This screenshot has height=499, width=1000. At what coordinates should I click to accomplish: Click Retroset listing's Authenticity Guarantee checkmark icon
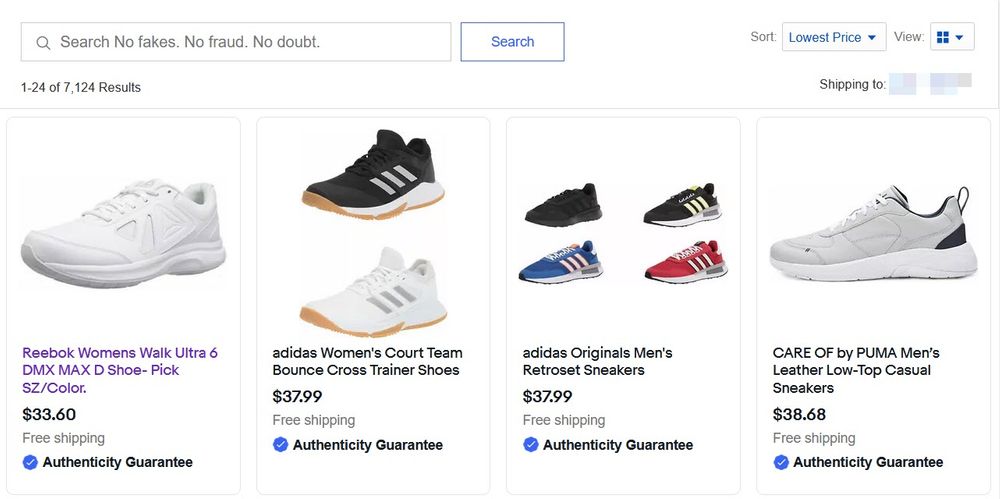point(530,445)
